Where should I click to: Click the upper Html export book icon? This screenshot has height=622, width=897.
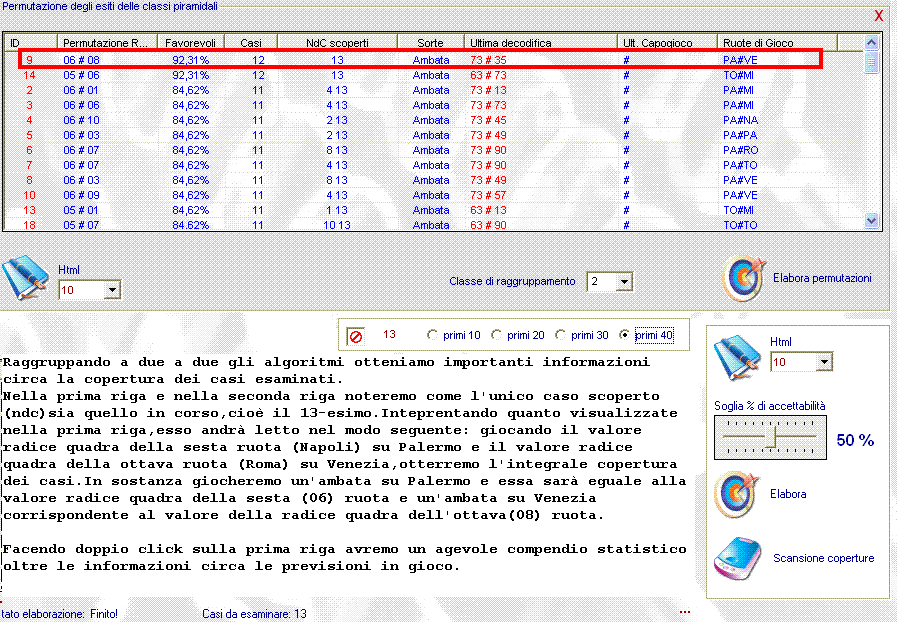26,278
